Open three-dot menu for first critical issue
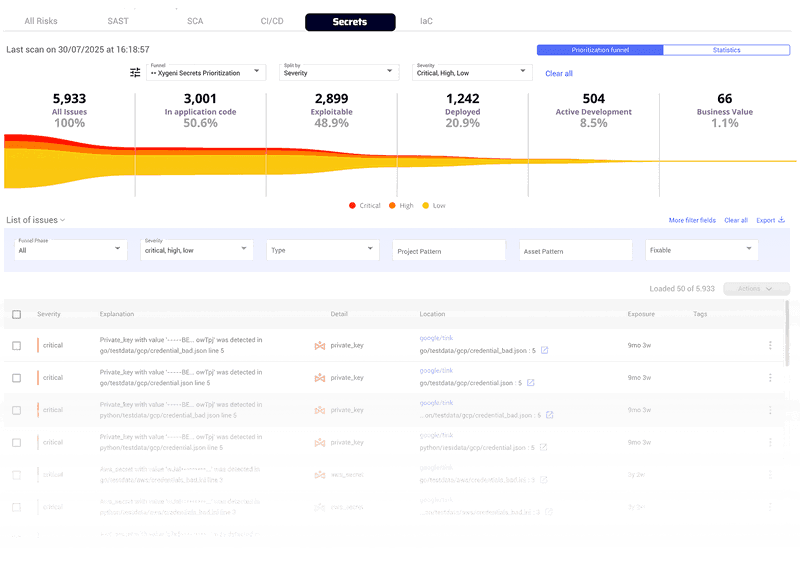The image size is (800, 563). click(770, 346)
